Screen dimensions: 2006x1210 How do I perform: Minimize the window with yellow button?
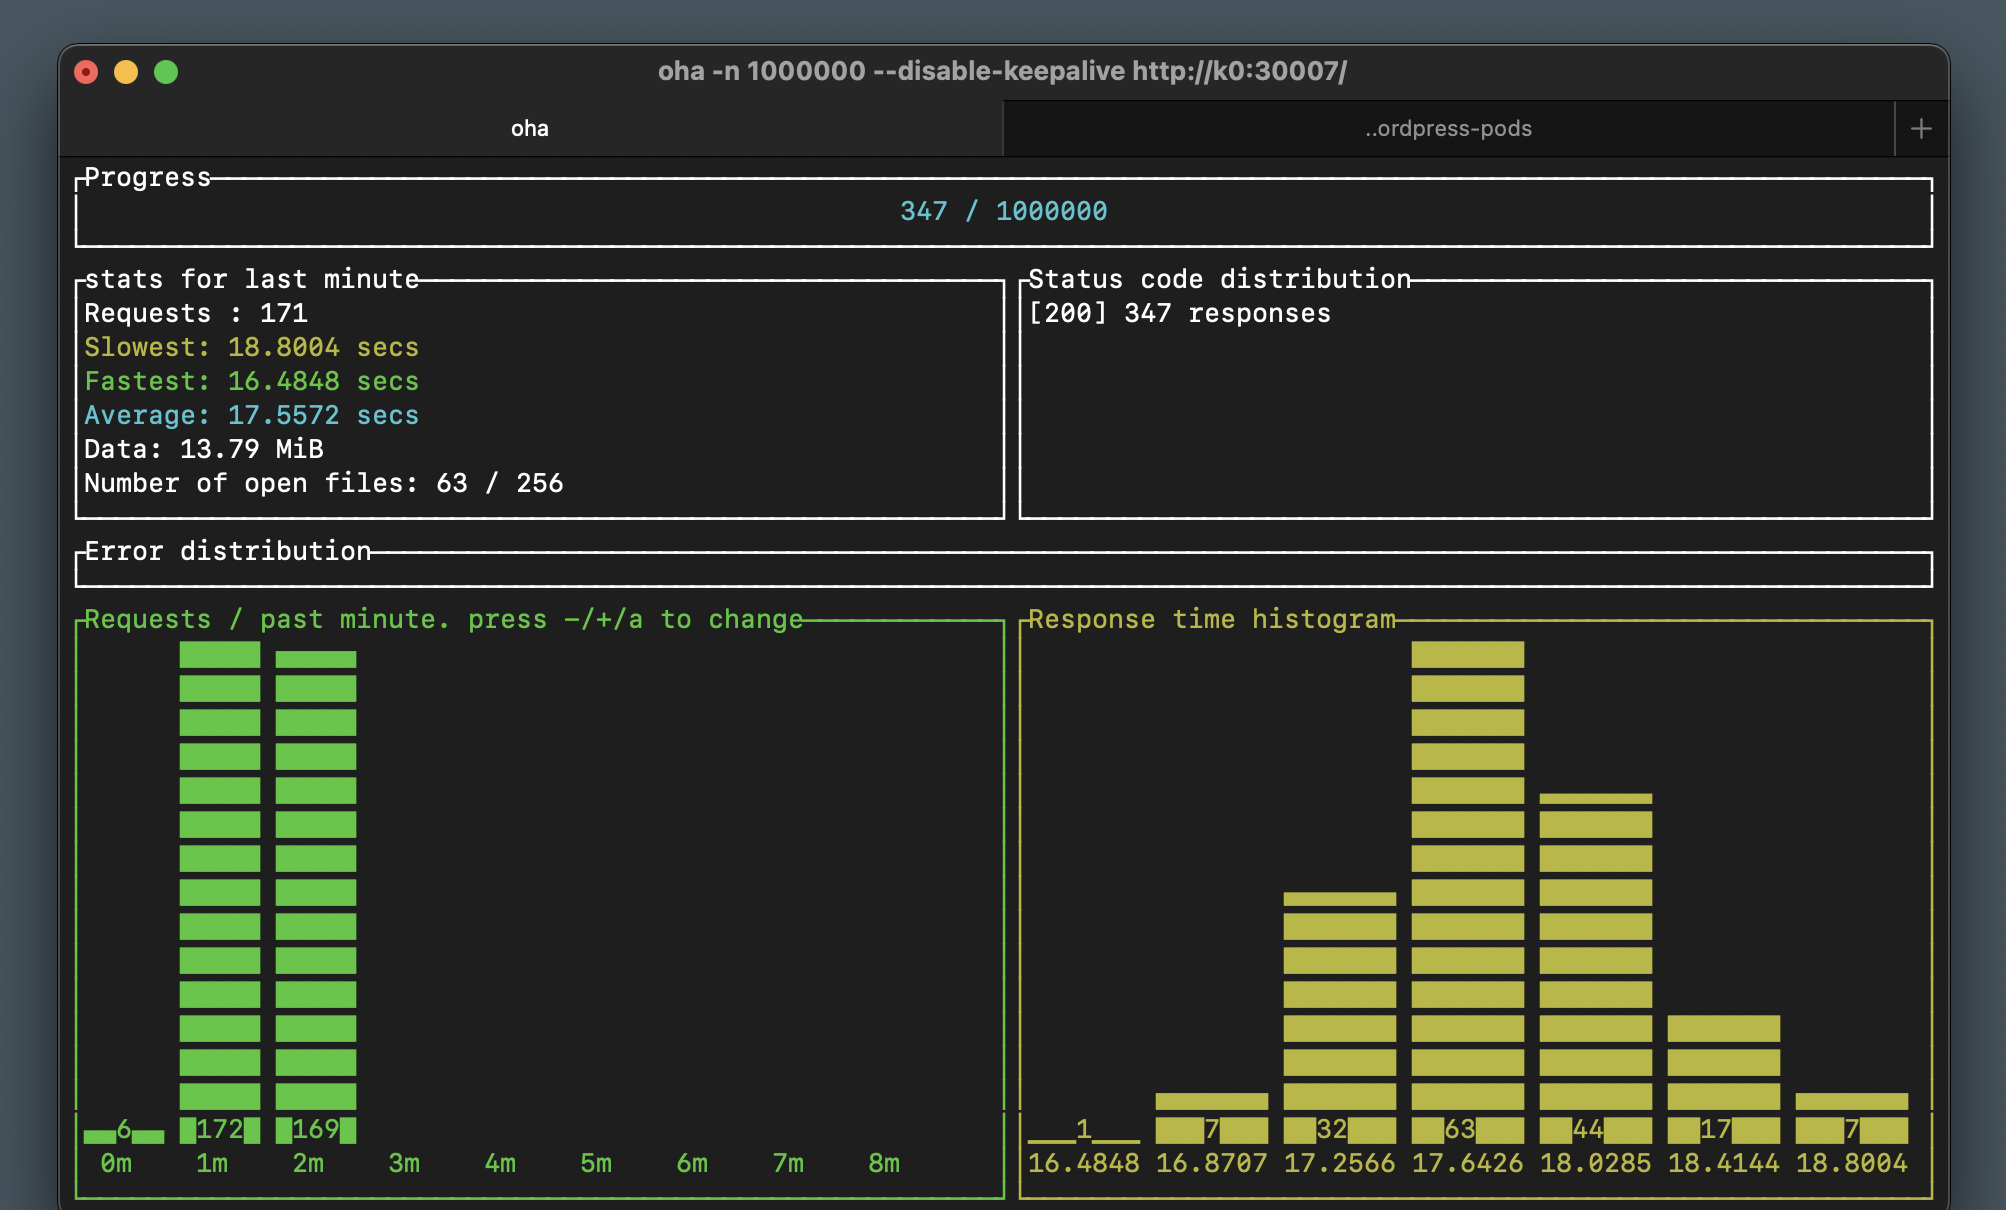[126, 72]
